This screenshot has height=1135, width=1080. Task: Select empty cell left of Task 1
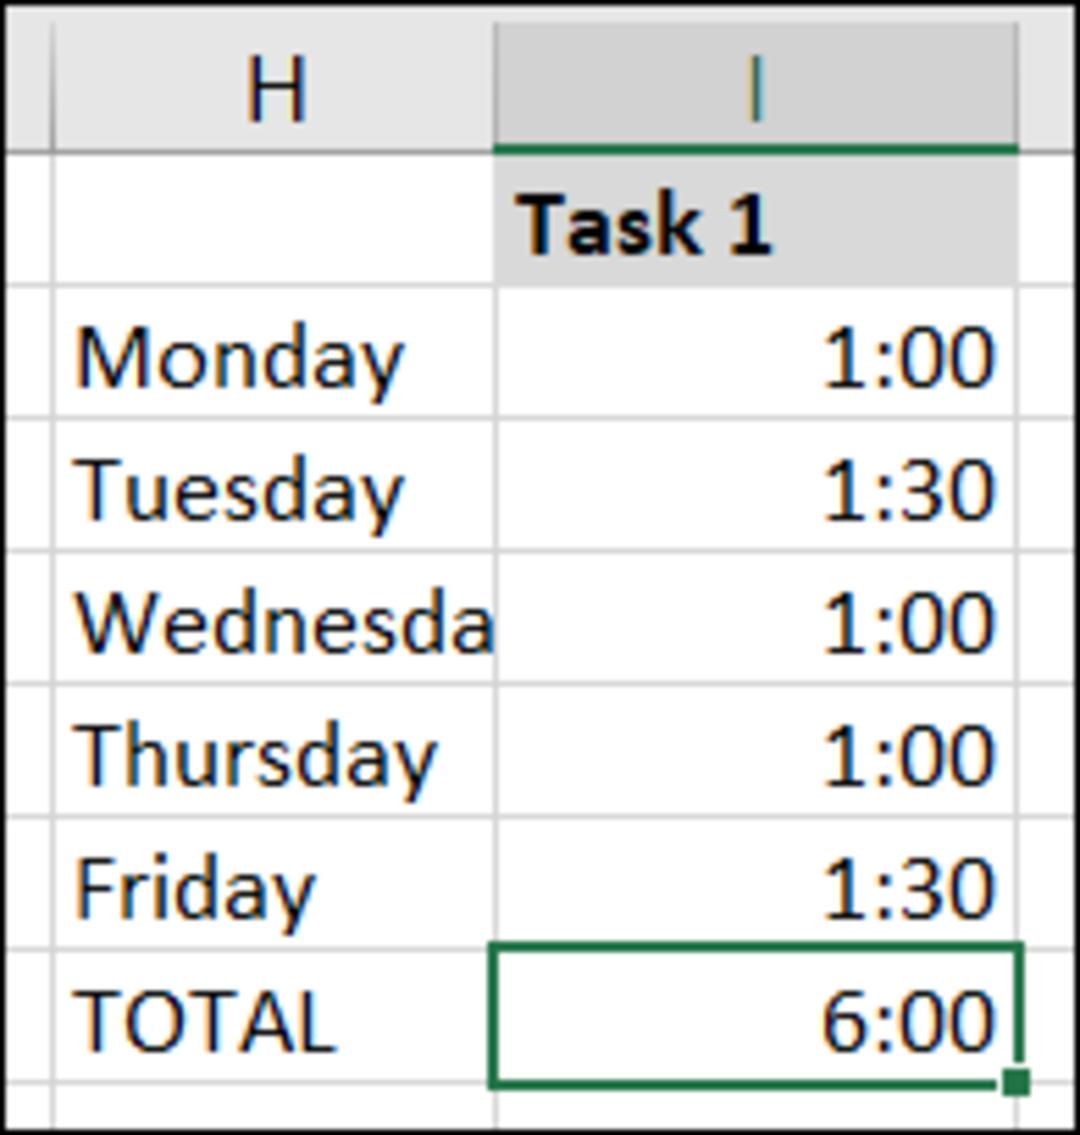[x=274, y=219]
